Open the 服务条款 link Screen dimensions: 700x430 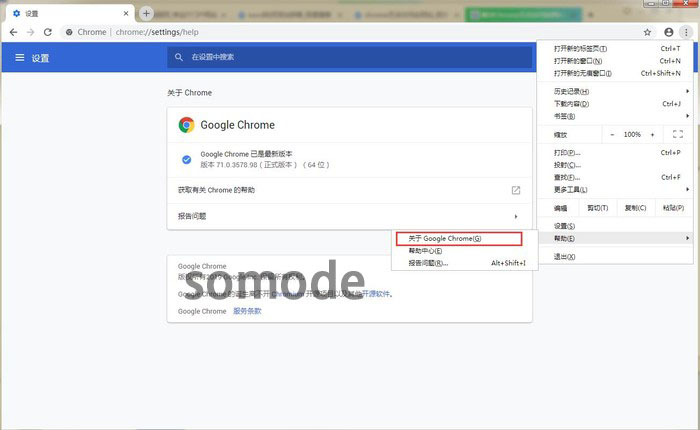pos(247,311)
